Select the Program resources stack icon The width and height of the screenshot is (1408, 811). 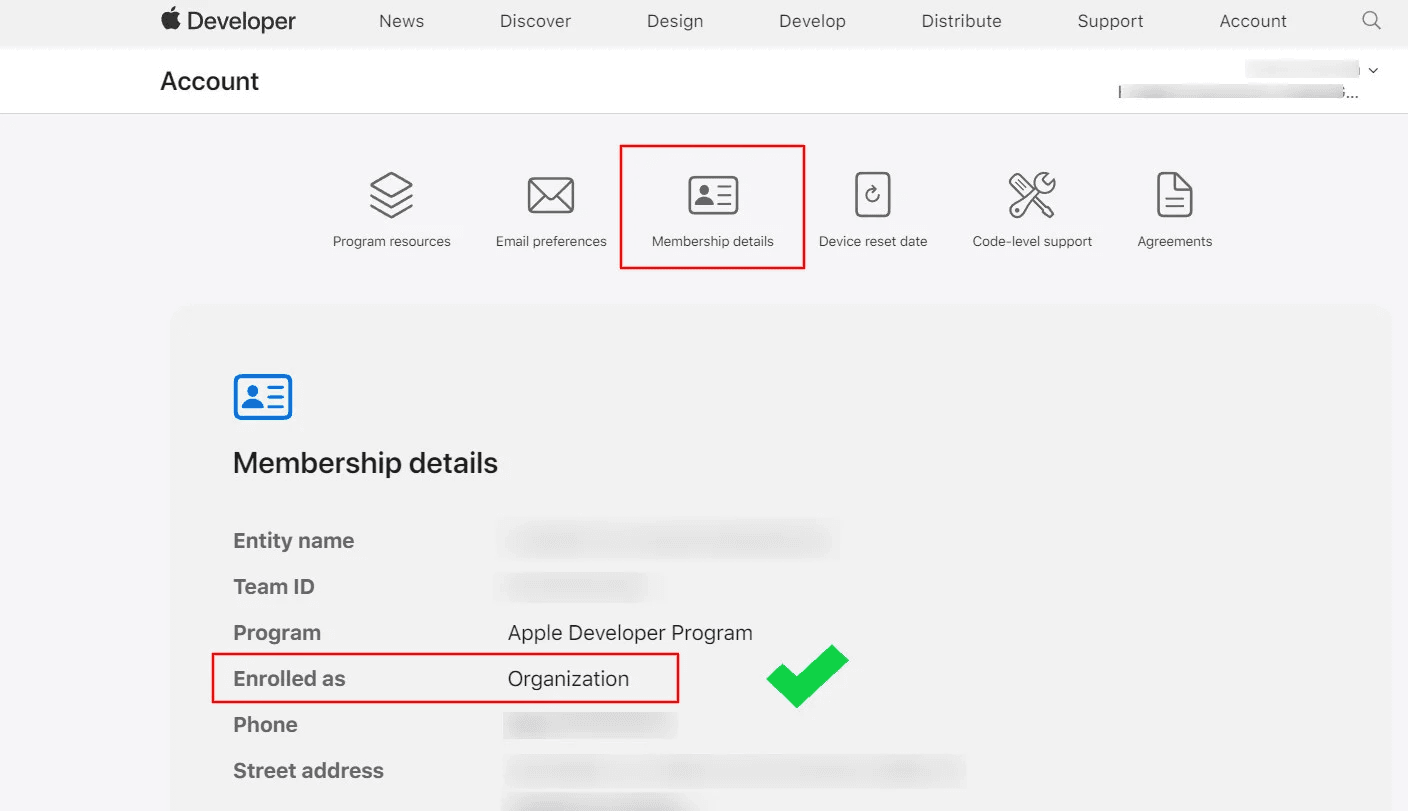click(x=391, y=195)
